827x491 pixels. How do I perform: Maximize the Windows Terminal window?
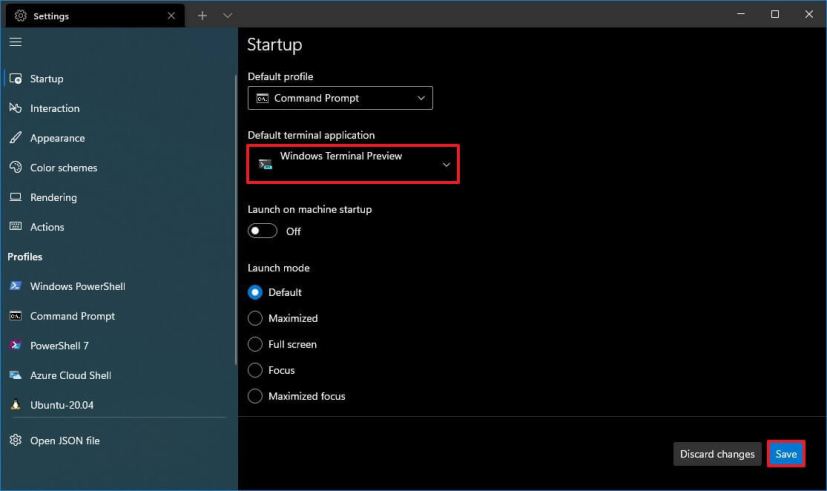point(775,14)
